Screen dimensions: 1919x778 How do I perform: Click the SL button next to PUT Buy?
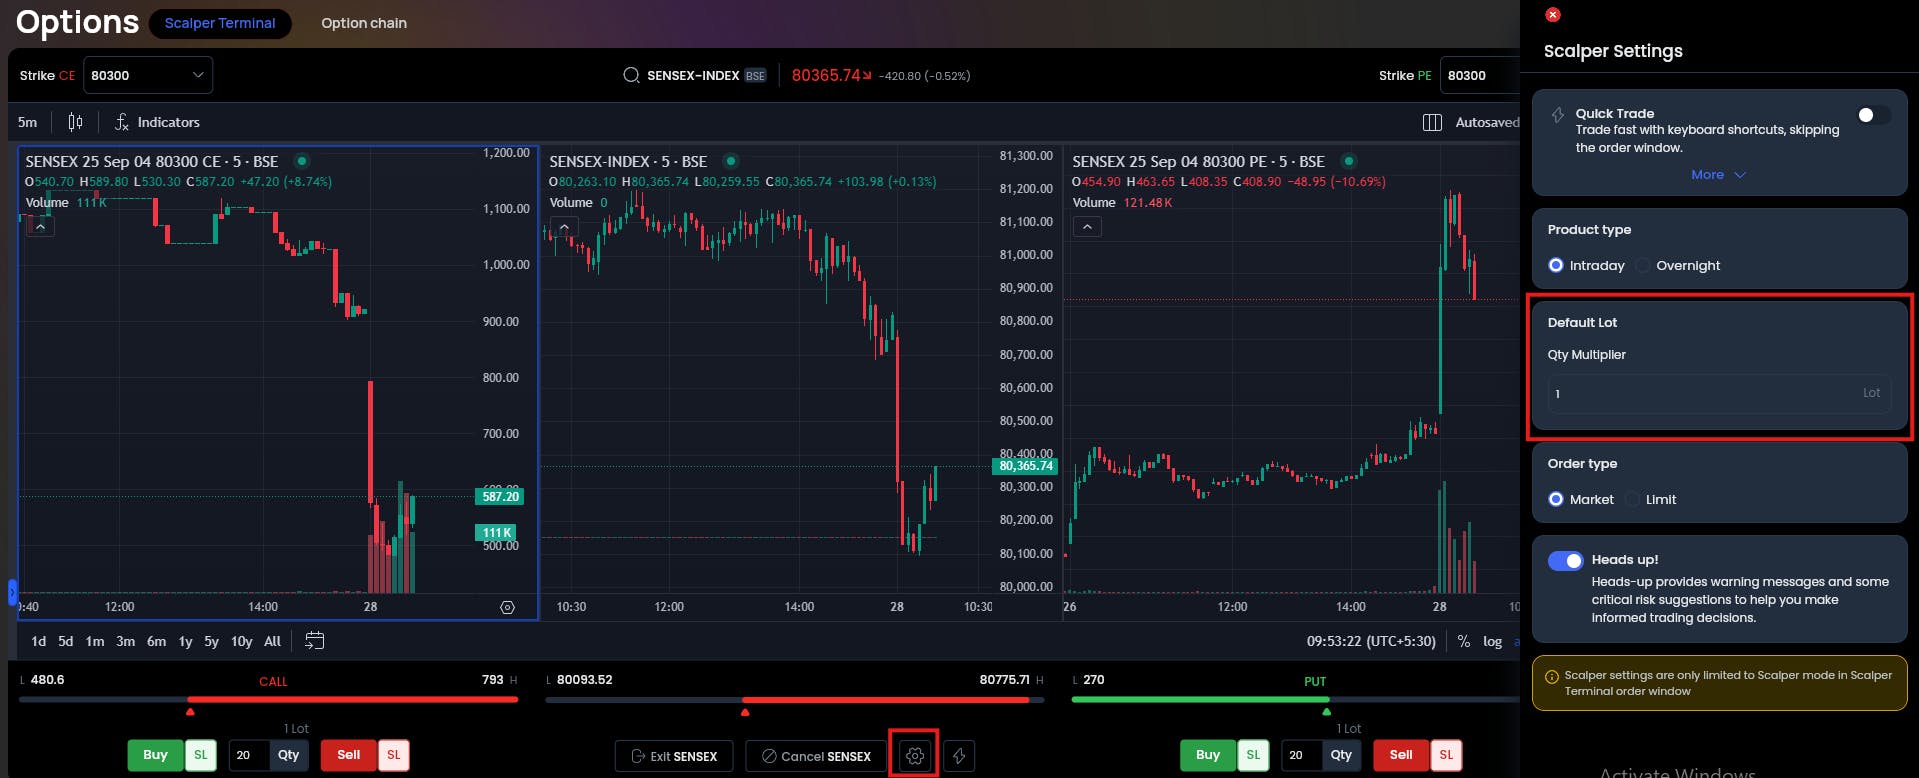click(1253, 755)
